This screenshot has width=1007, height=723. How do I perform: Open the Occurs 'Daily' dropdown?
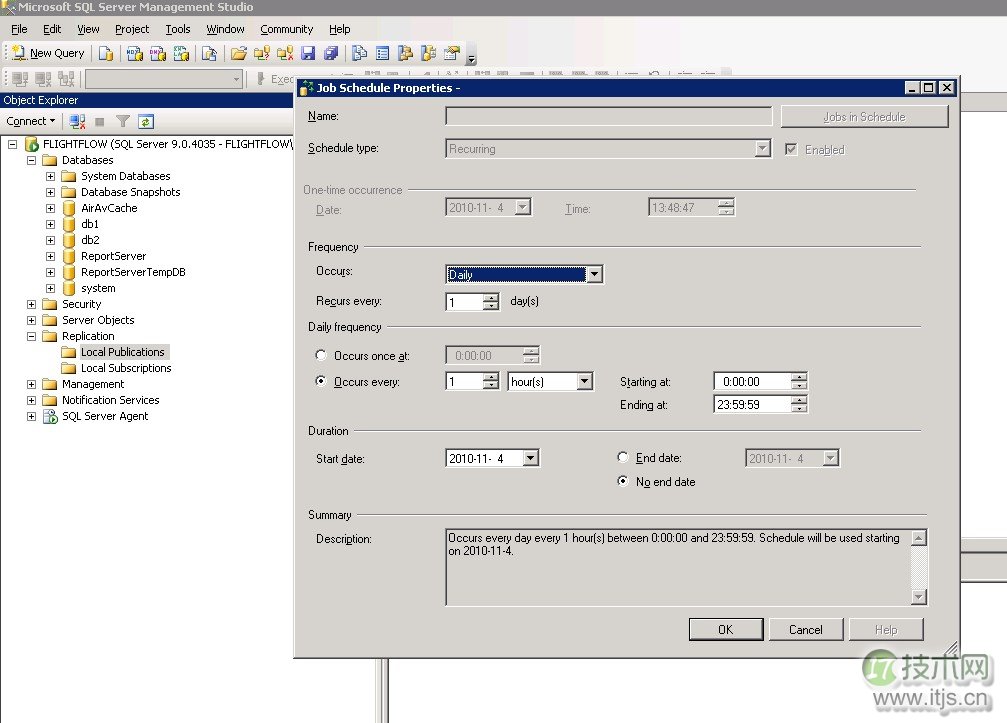pyautogui.click(x=595, y=274)
